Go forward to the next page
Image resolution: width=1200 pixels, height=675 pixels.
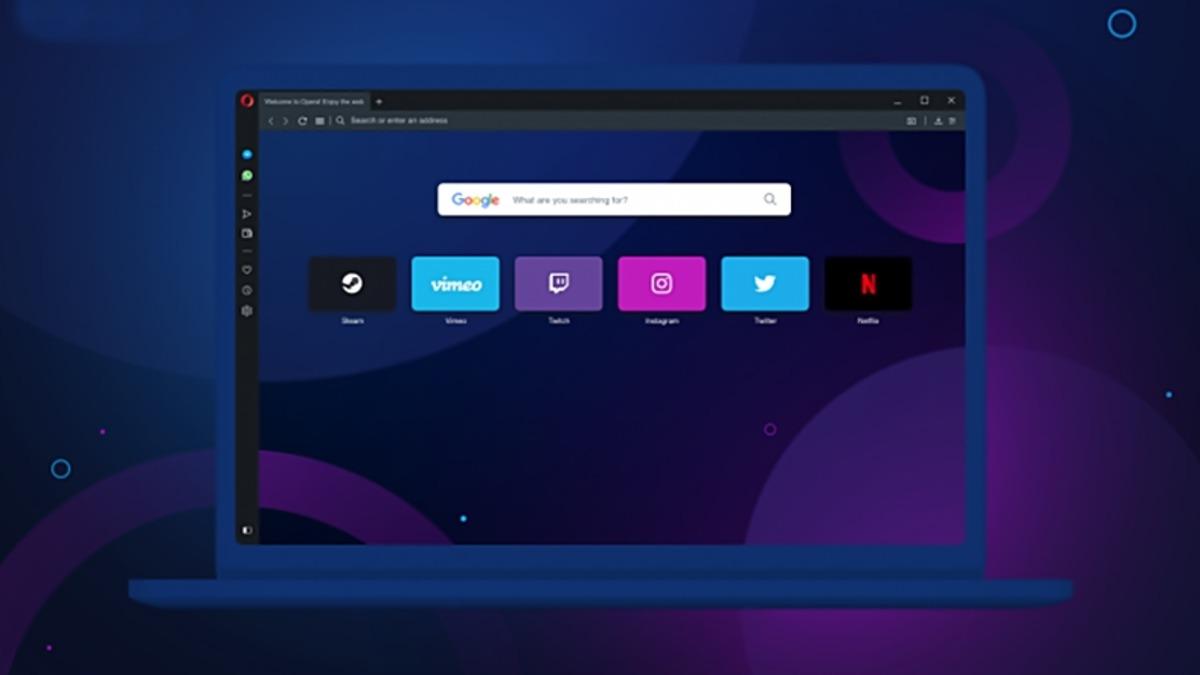[285, 121]
